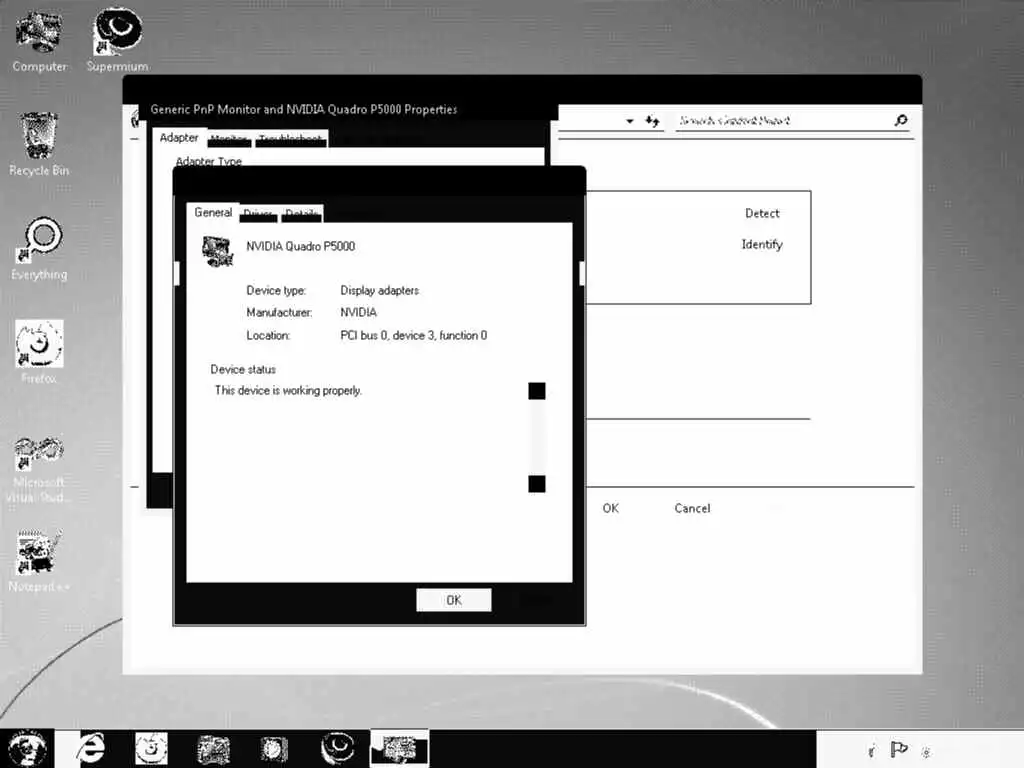
Task: Click the Device status scrollbar up arrow
Action: 537,391
